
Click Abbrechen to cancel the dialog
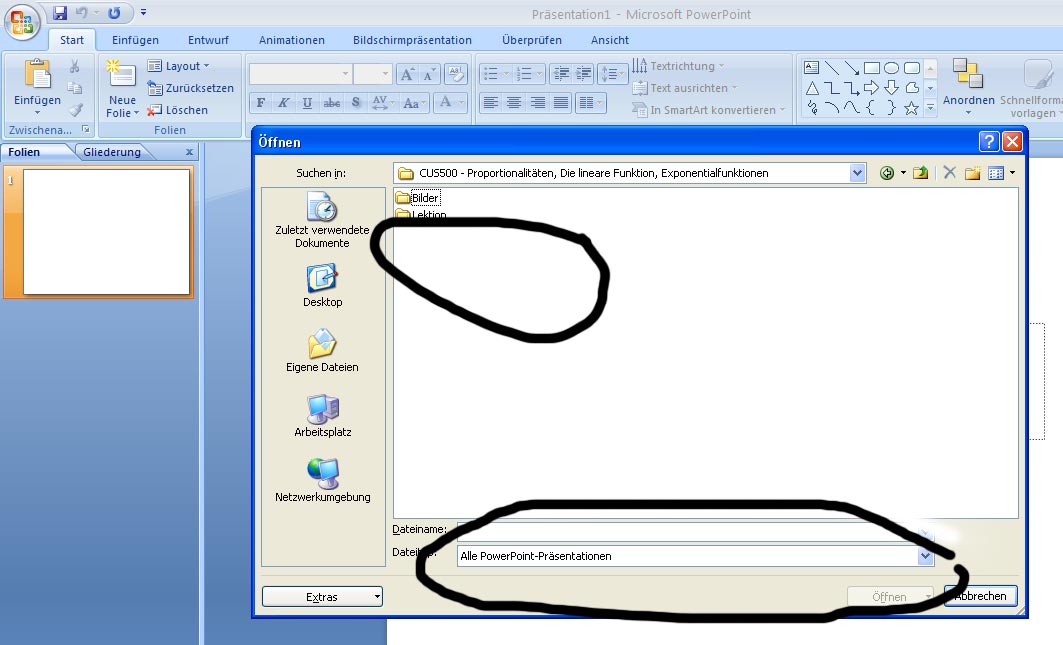tap(980, 596)
